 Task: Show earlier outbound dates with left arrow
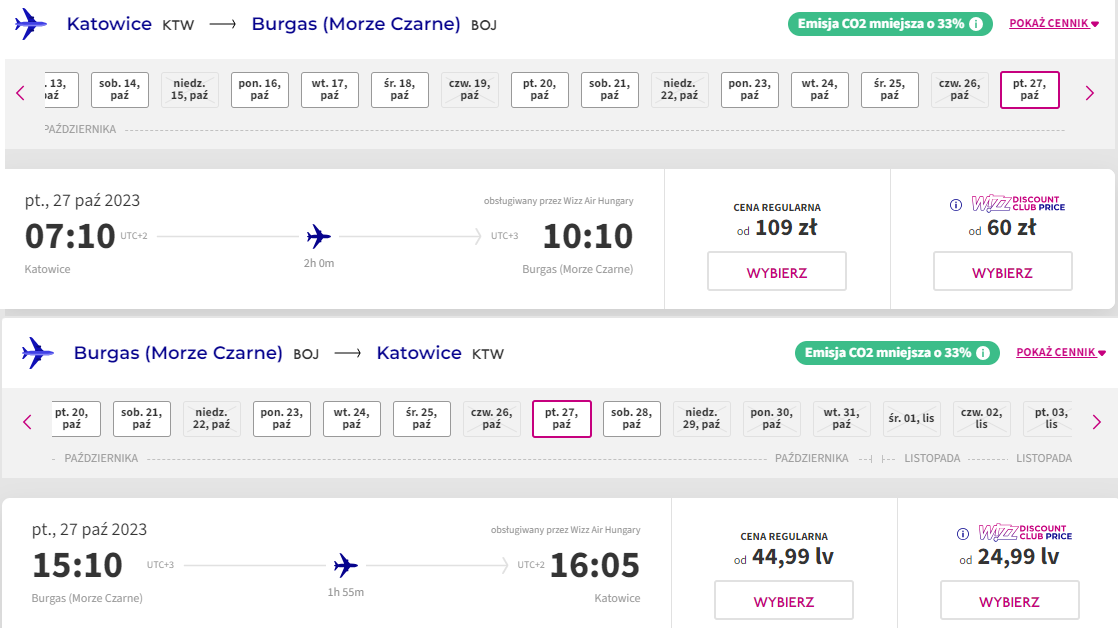pos(21,93)
